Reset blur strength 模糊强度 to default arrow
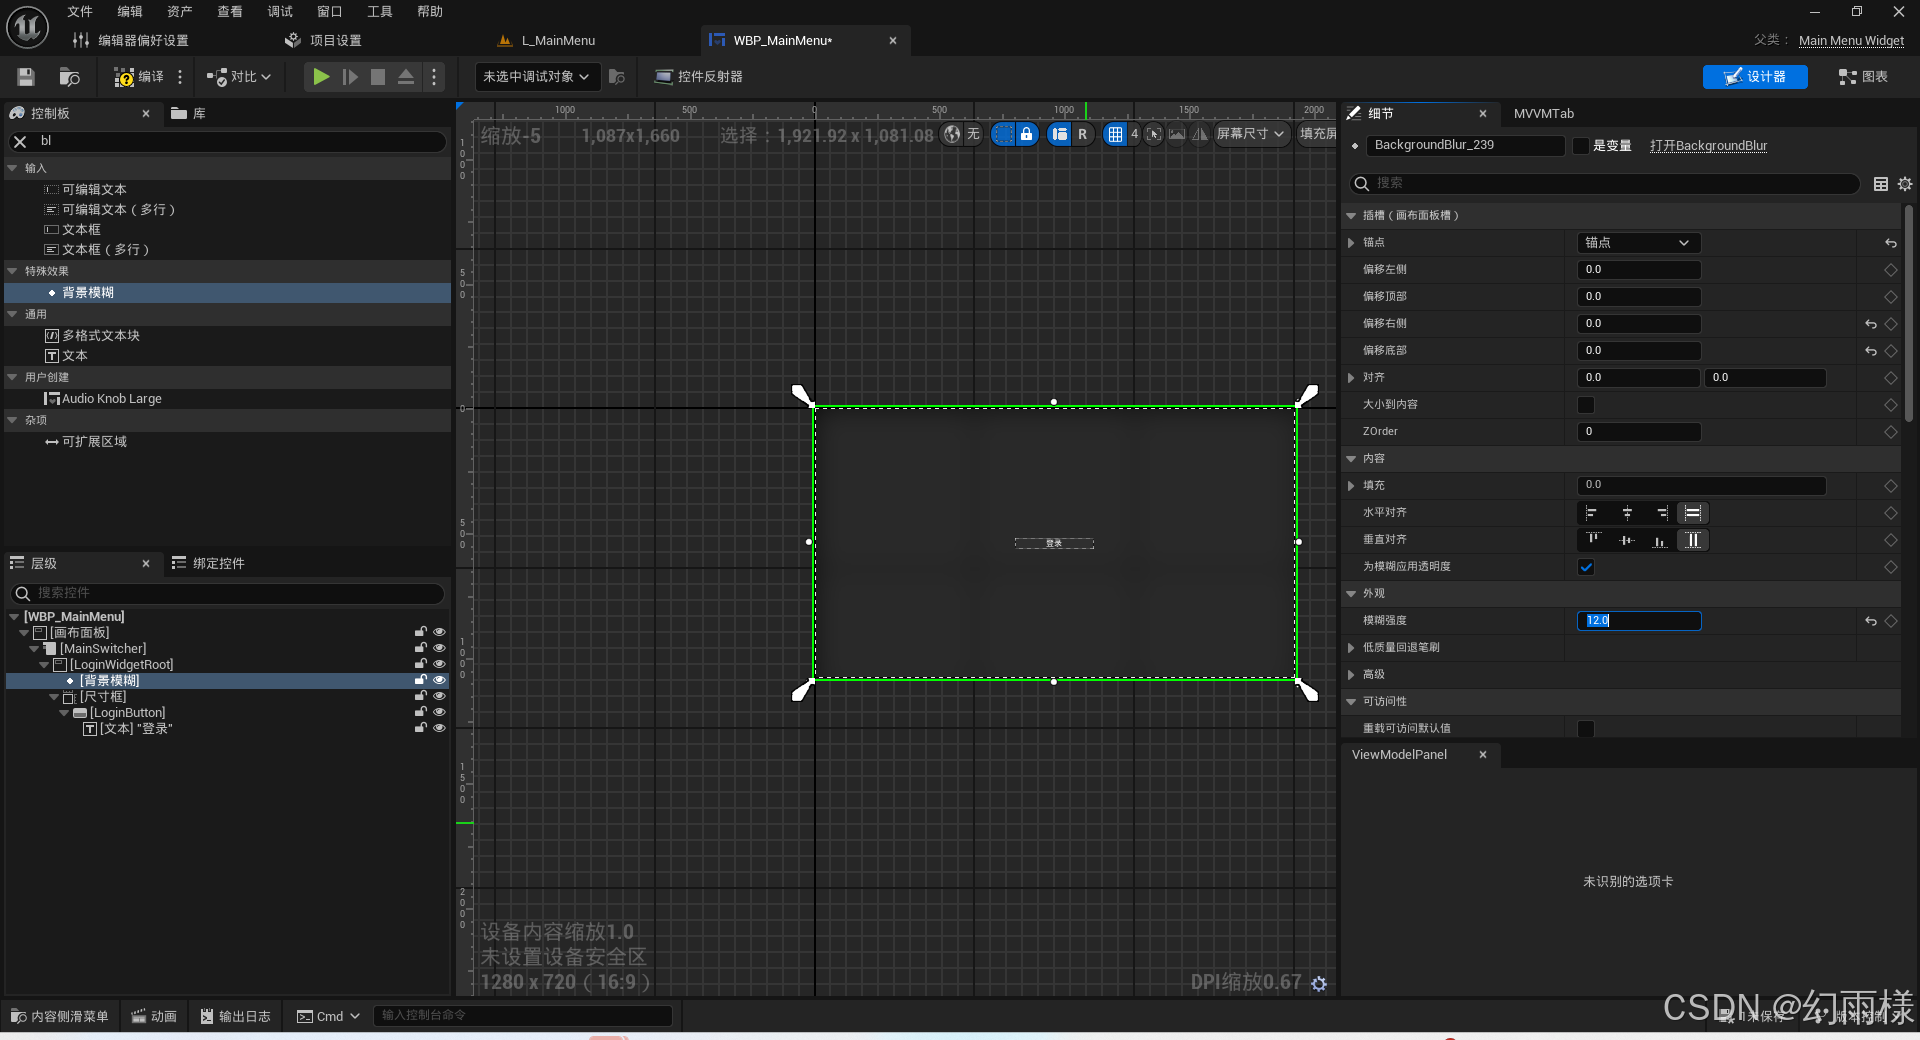This screenshot has width=1920, height=1040. point(1871,621)
